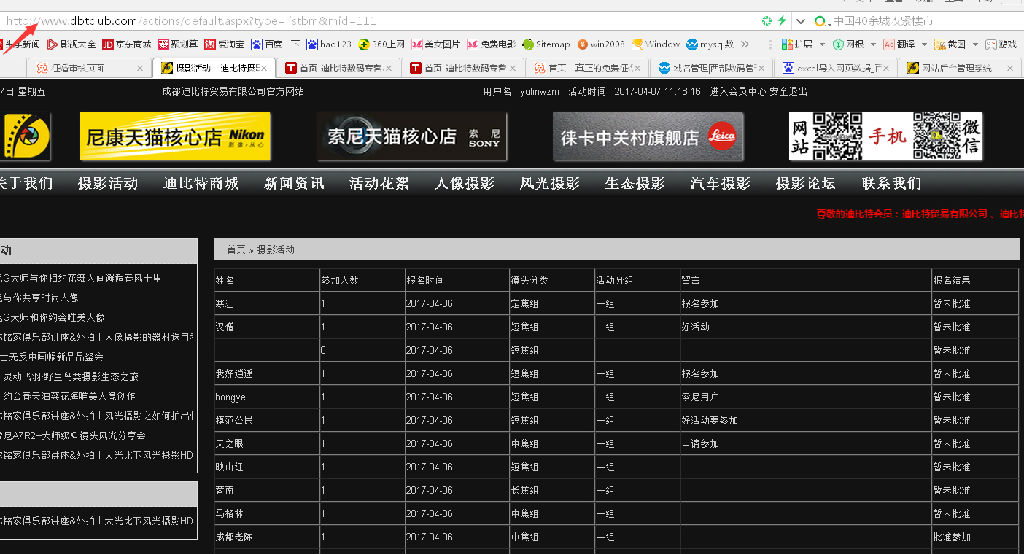Click the 徕卡中关村旗舰店 Leica banner

[x=647, y=137]
